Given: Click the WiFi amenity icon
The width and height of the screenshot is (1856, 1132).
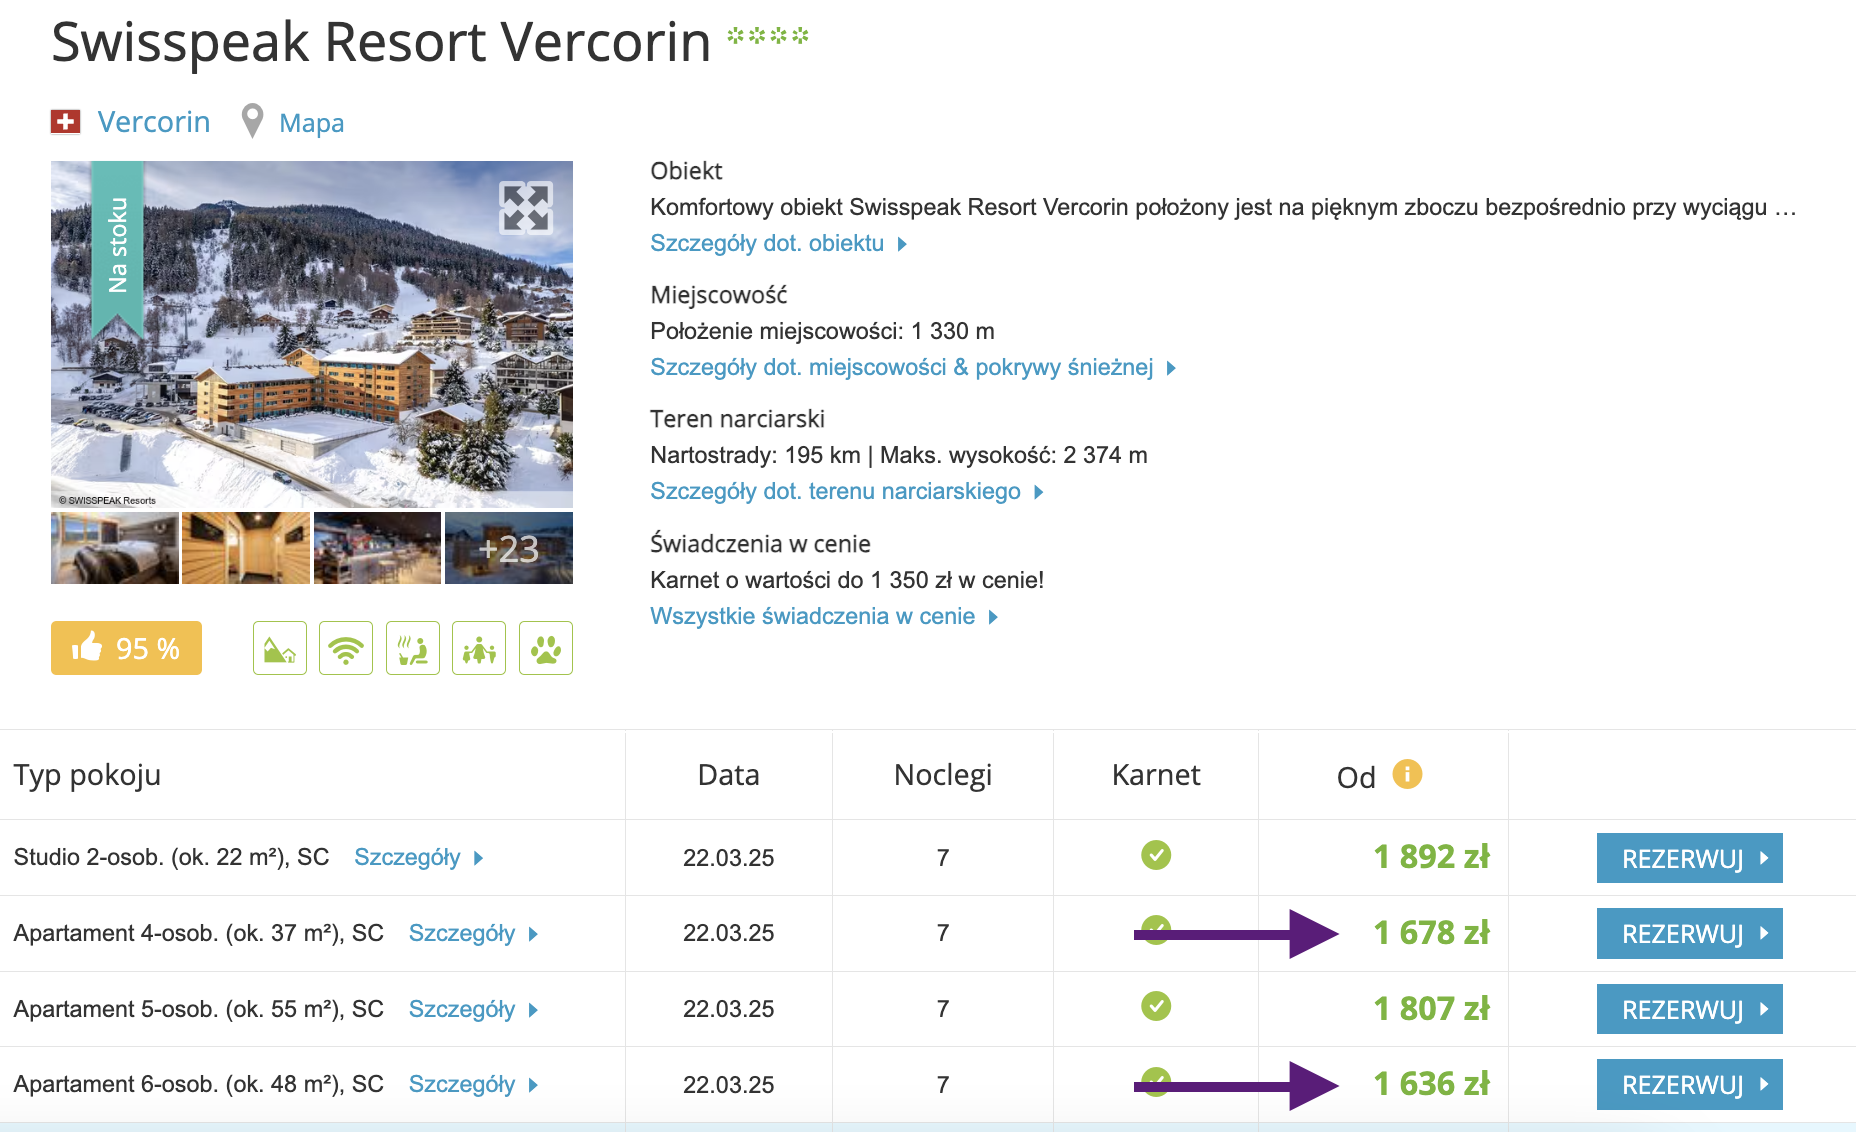Looking at the screenshot, I should pyautogui.click(x=346, y=648).
